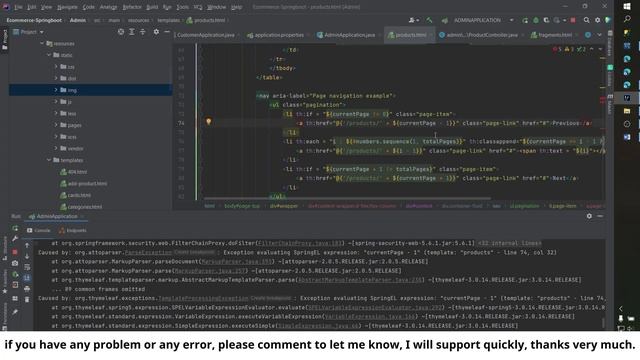Open the Project vertical sidebar tab
The image size is (640, 360).
(4, 40)
